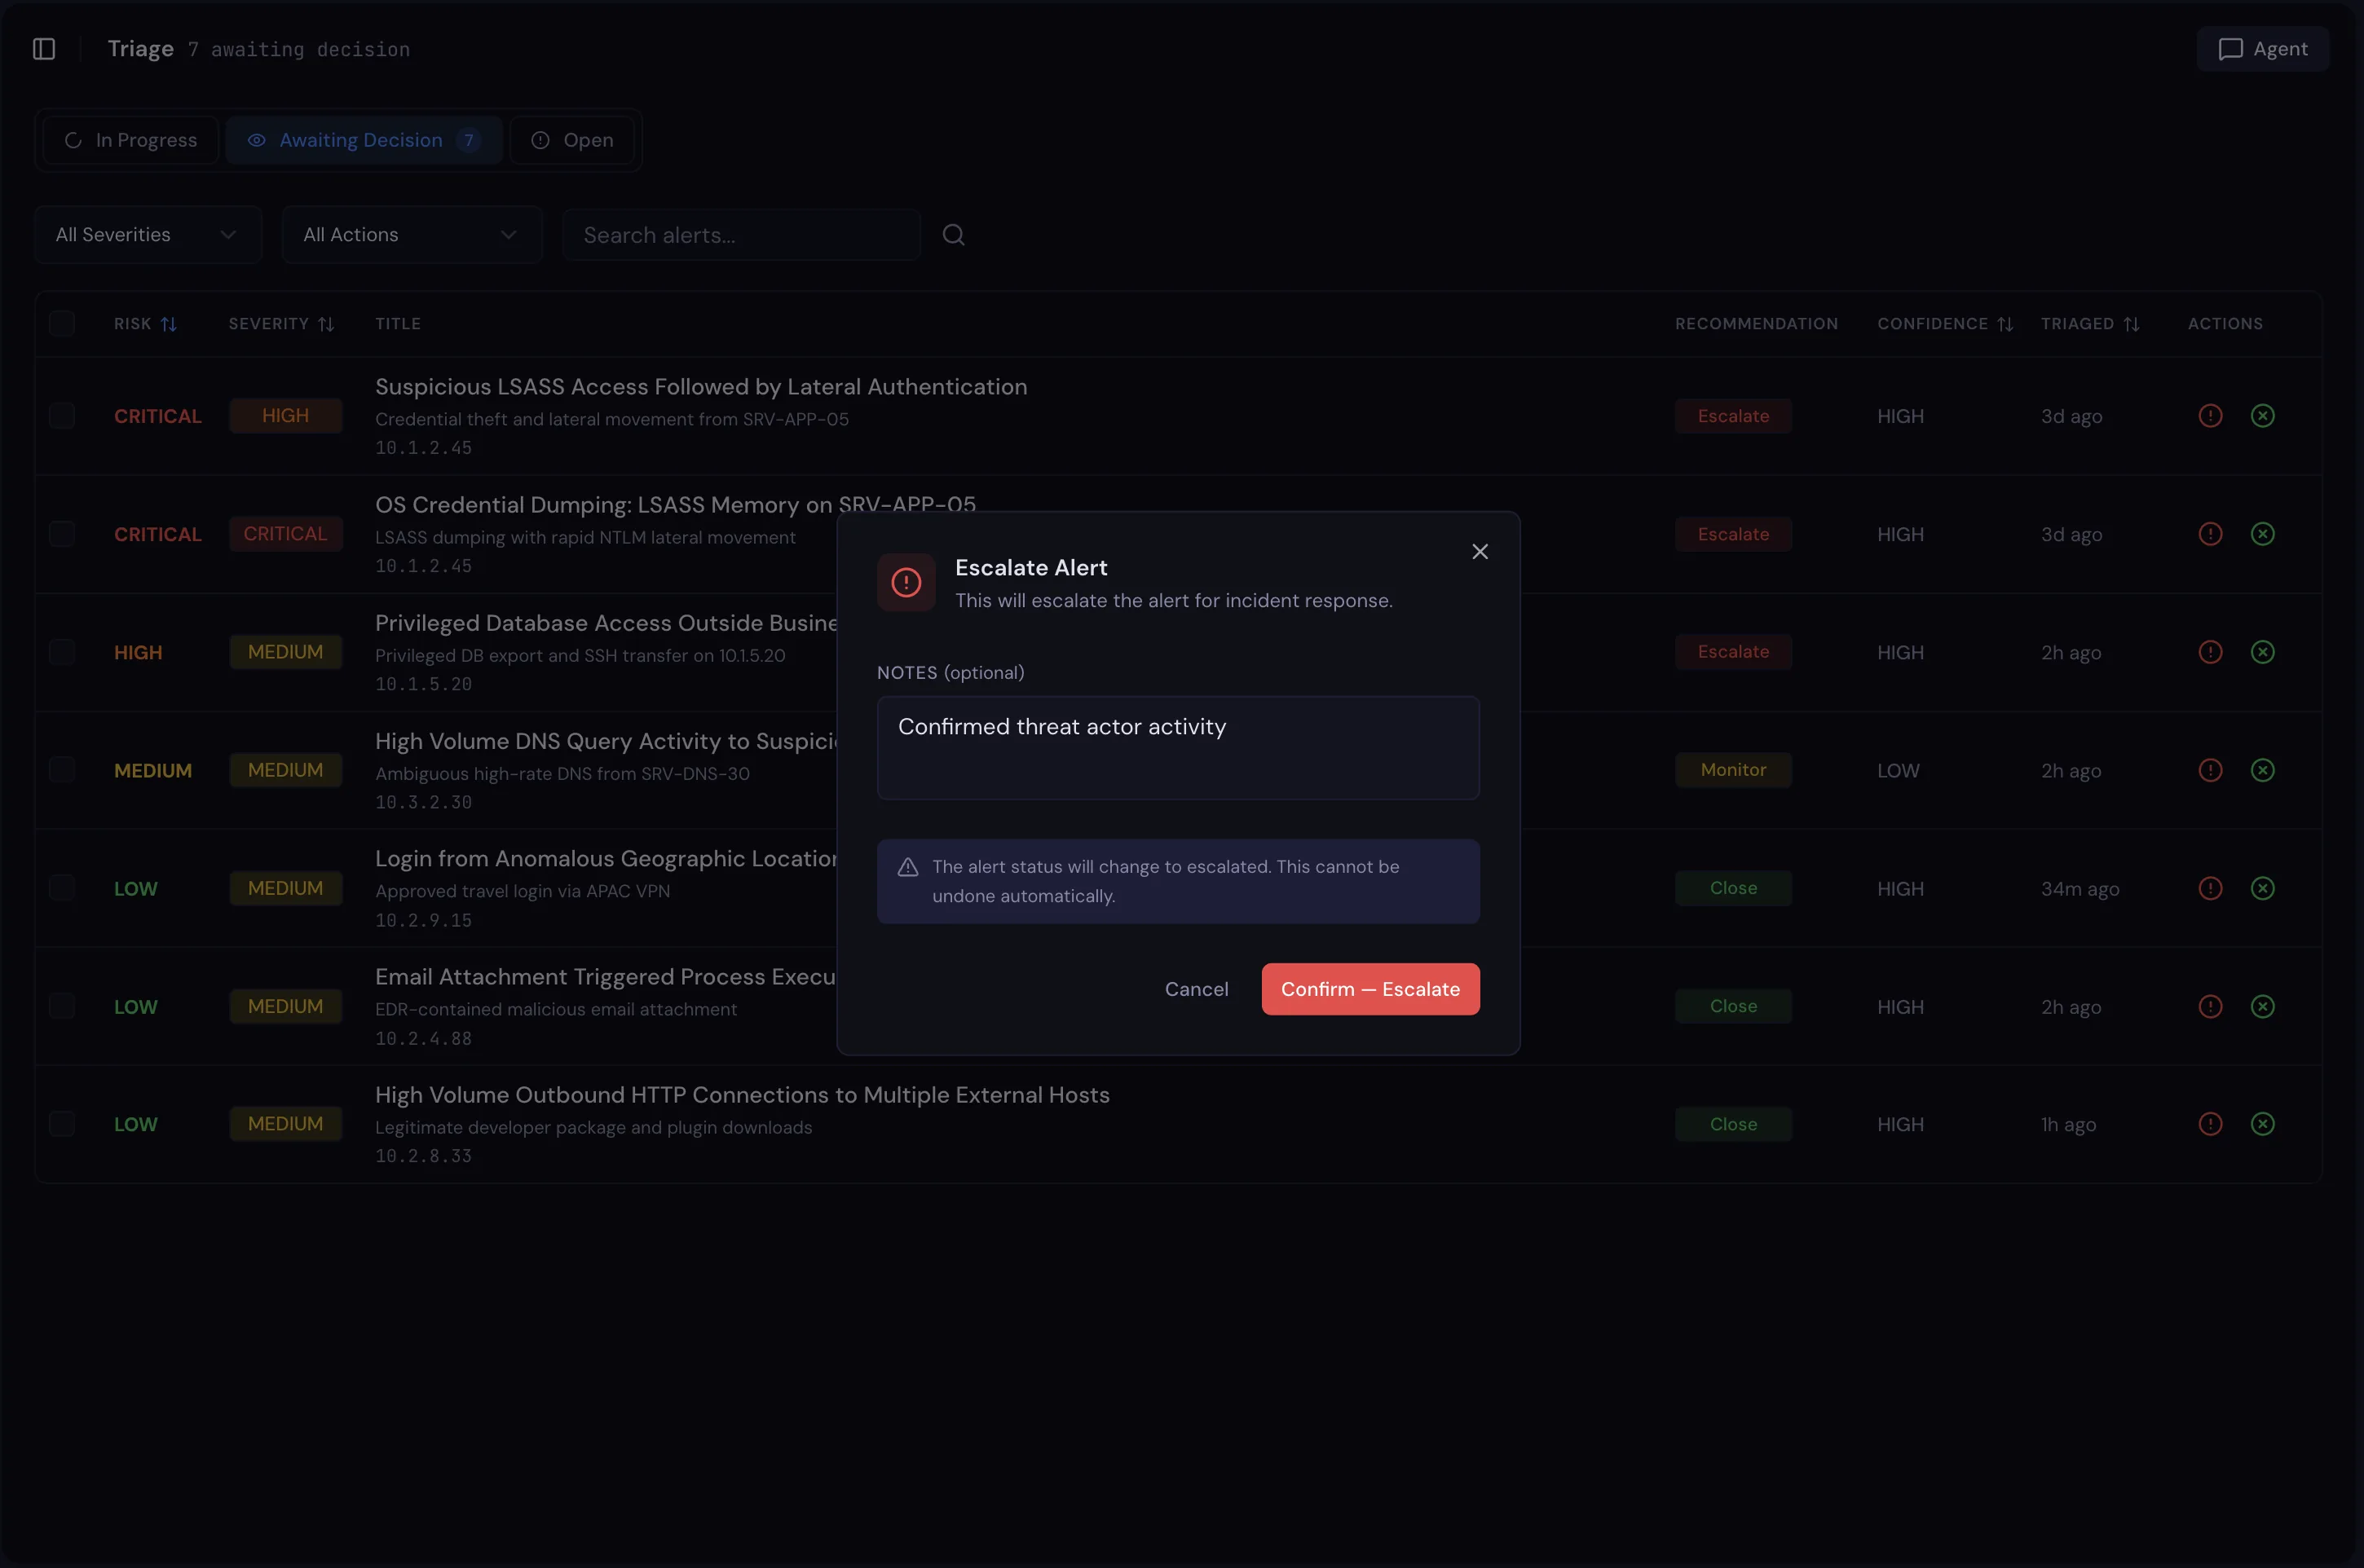Check the High Volume Outbound HTTP row checkbox
Image resolution: width=2364 pixels, height=1568 pixels.
[62, 1124]
